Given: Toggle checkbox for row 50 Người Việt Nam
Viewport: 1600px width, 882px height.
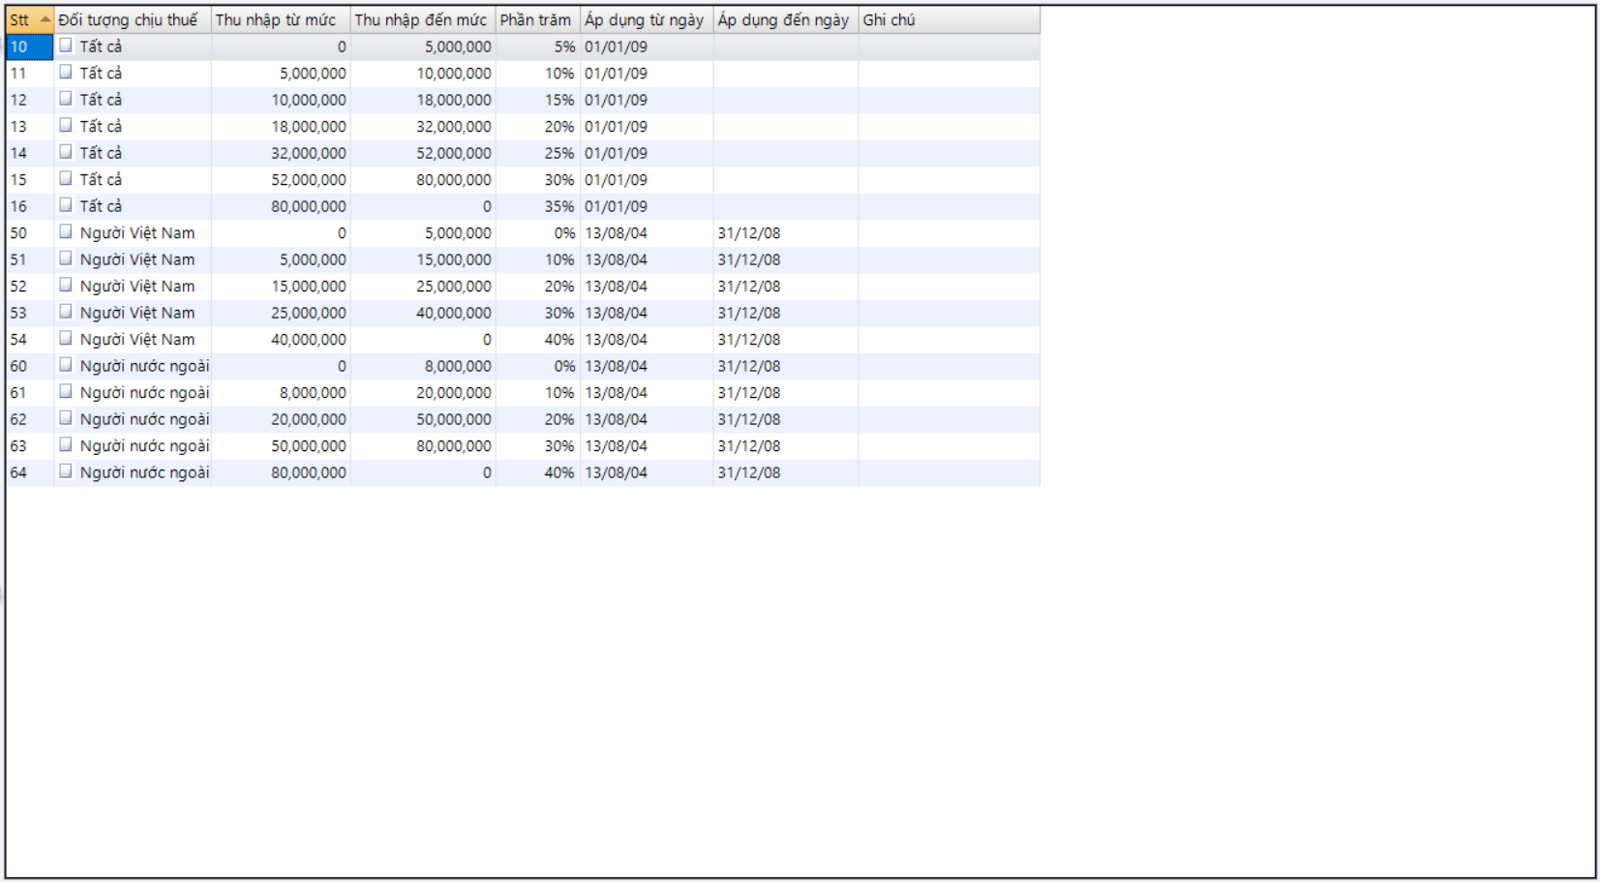Looking at the screenshot, I should 66,232.
